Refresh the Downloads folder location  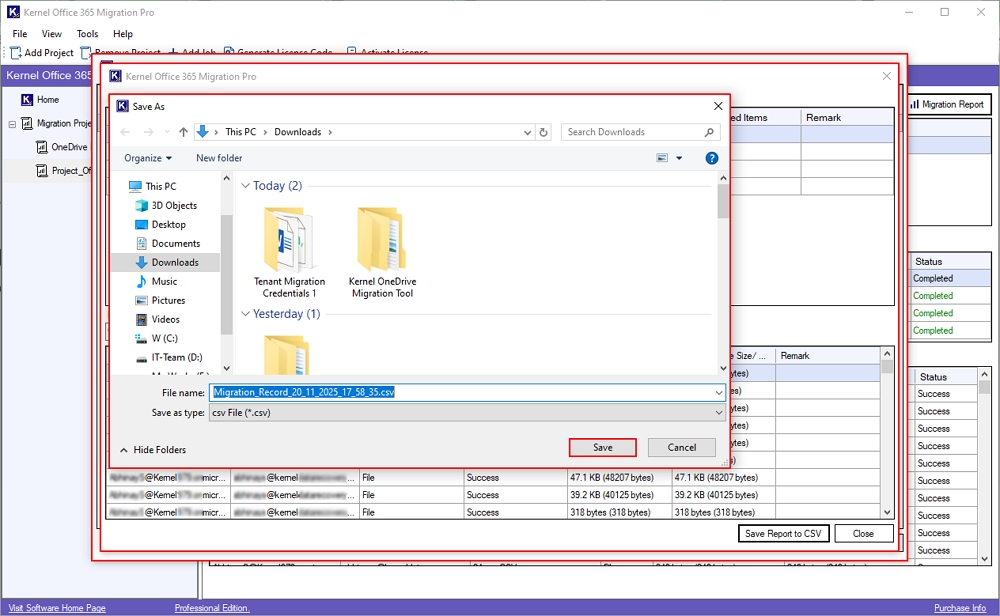click(544, 132)
